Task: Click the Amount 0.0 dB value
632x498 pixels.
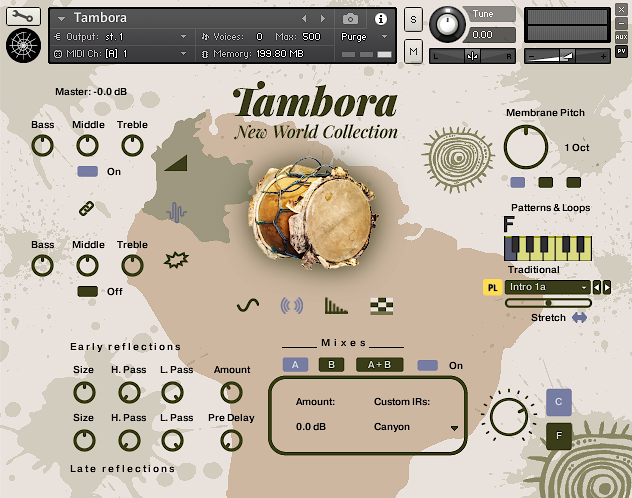Action: click(x=311, y=427)
